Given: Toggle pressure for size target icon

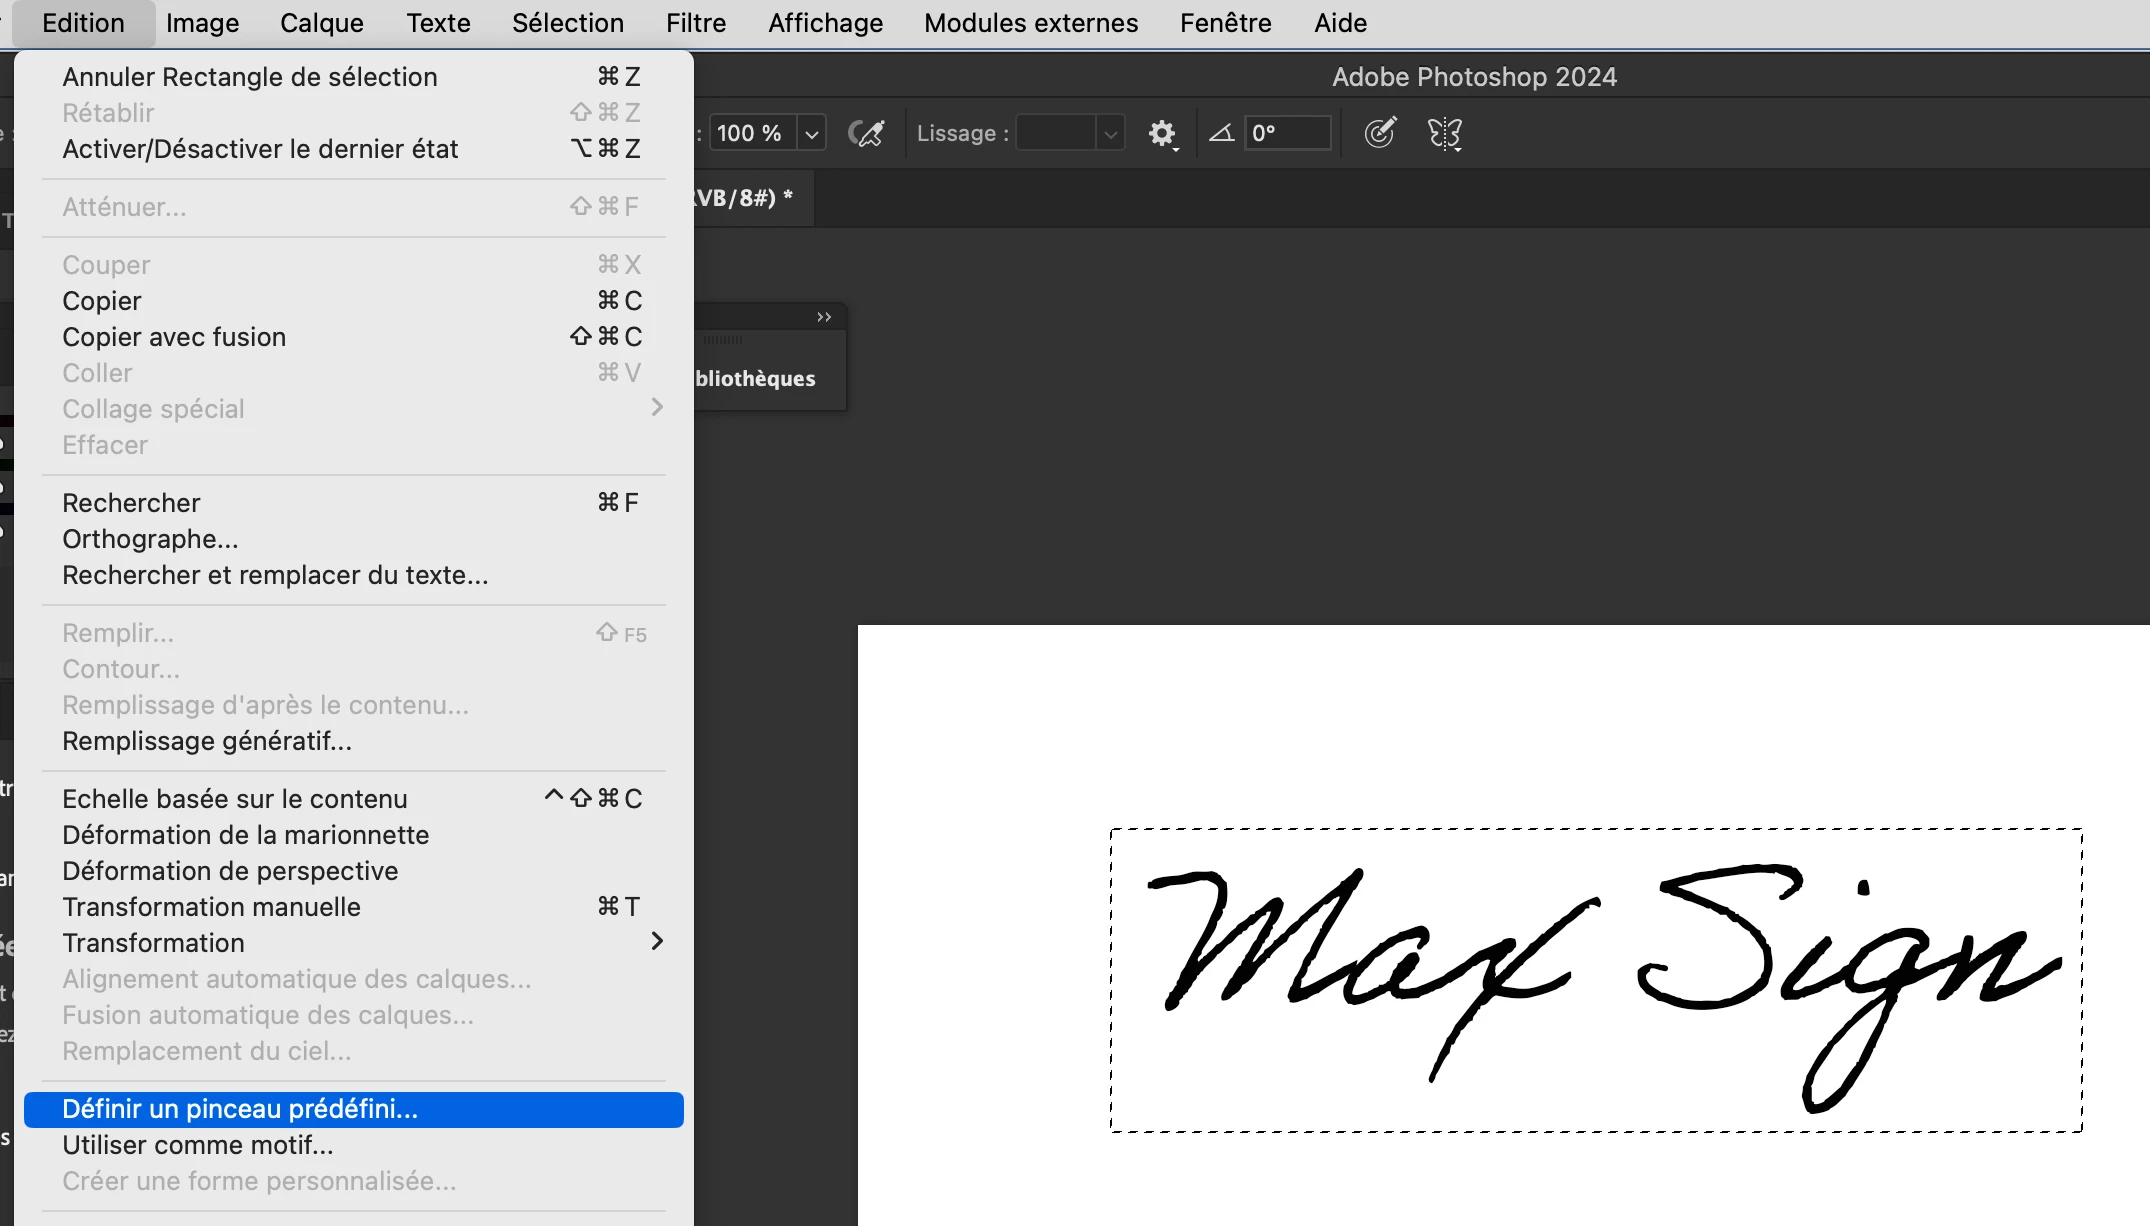Looking at the screenshot, I should coord(1380,133).
